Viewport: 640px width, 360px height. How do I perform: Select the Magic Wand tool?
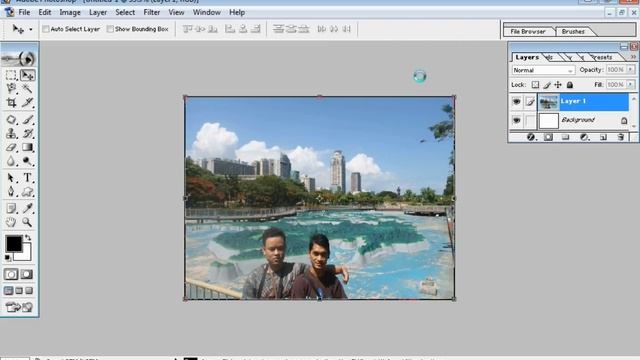pos(27,89)
